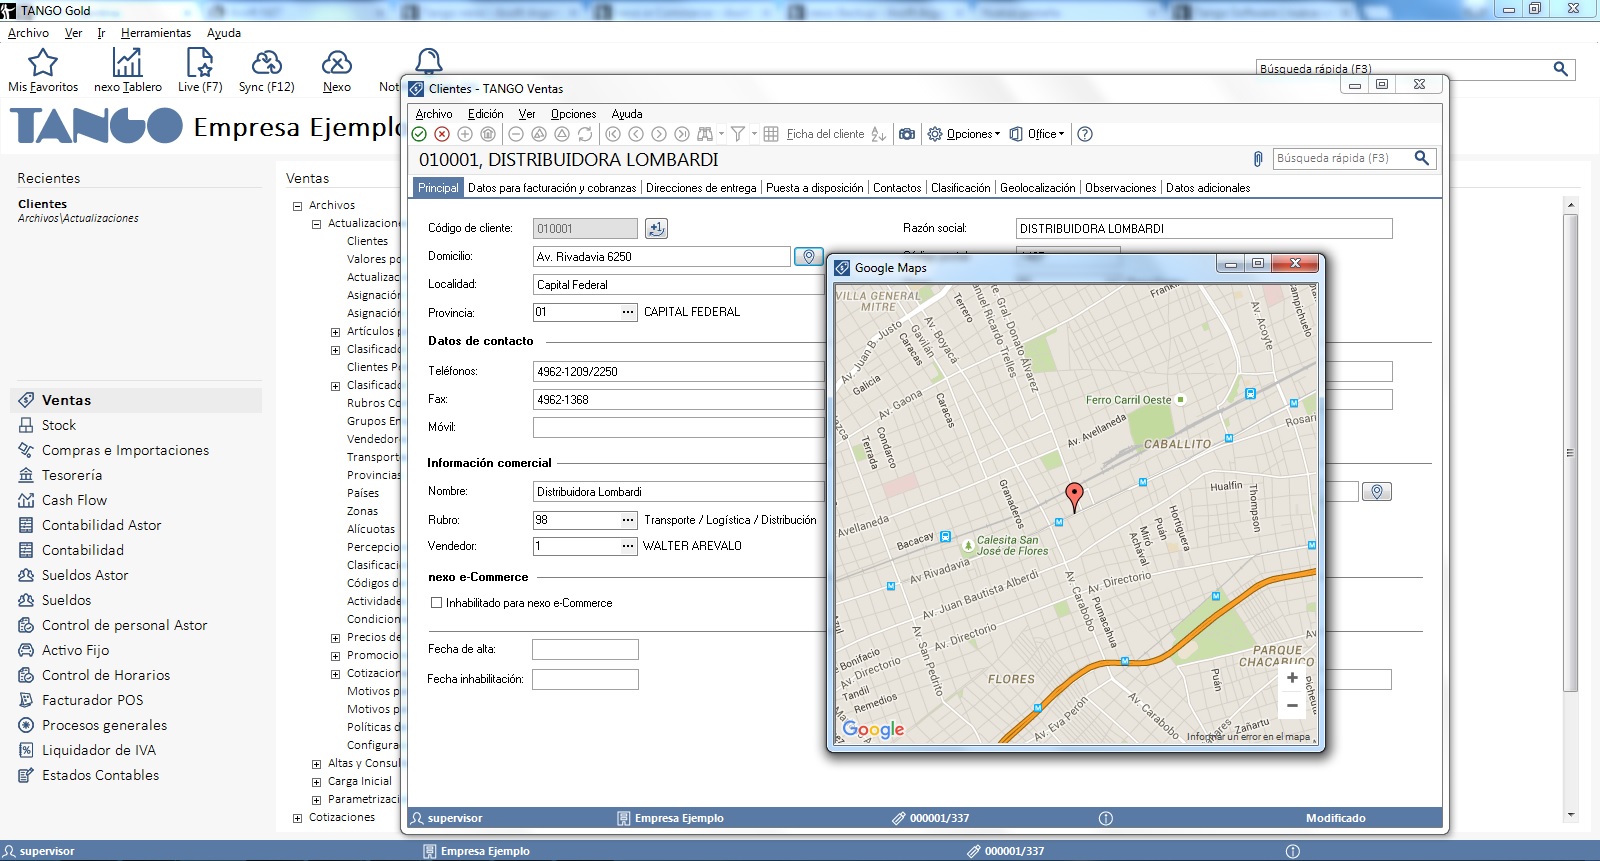Click the button beside Código de cliente field
This screenshot has width=1600, height=861.
pos(656,229)
